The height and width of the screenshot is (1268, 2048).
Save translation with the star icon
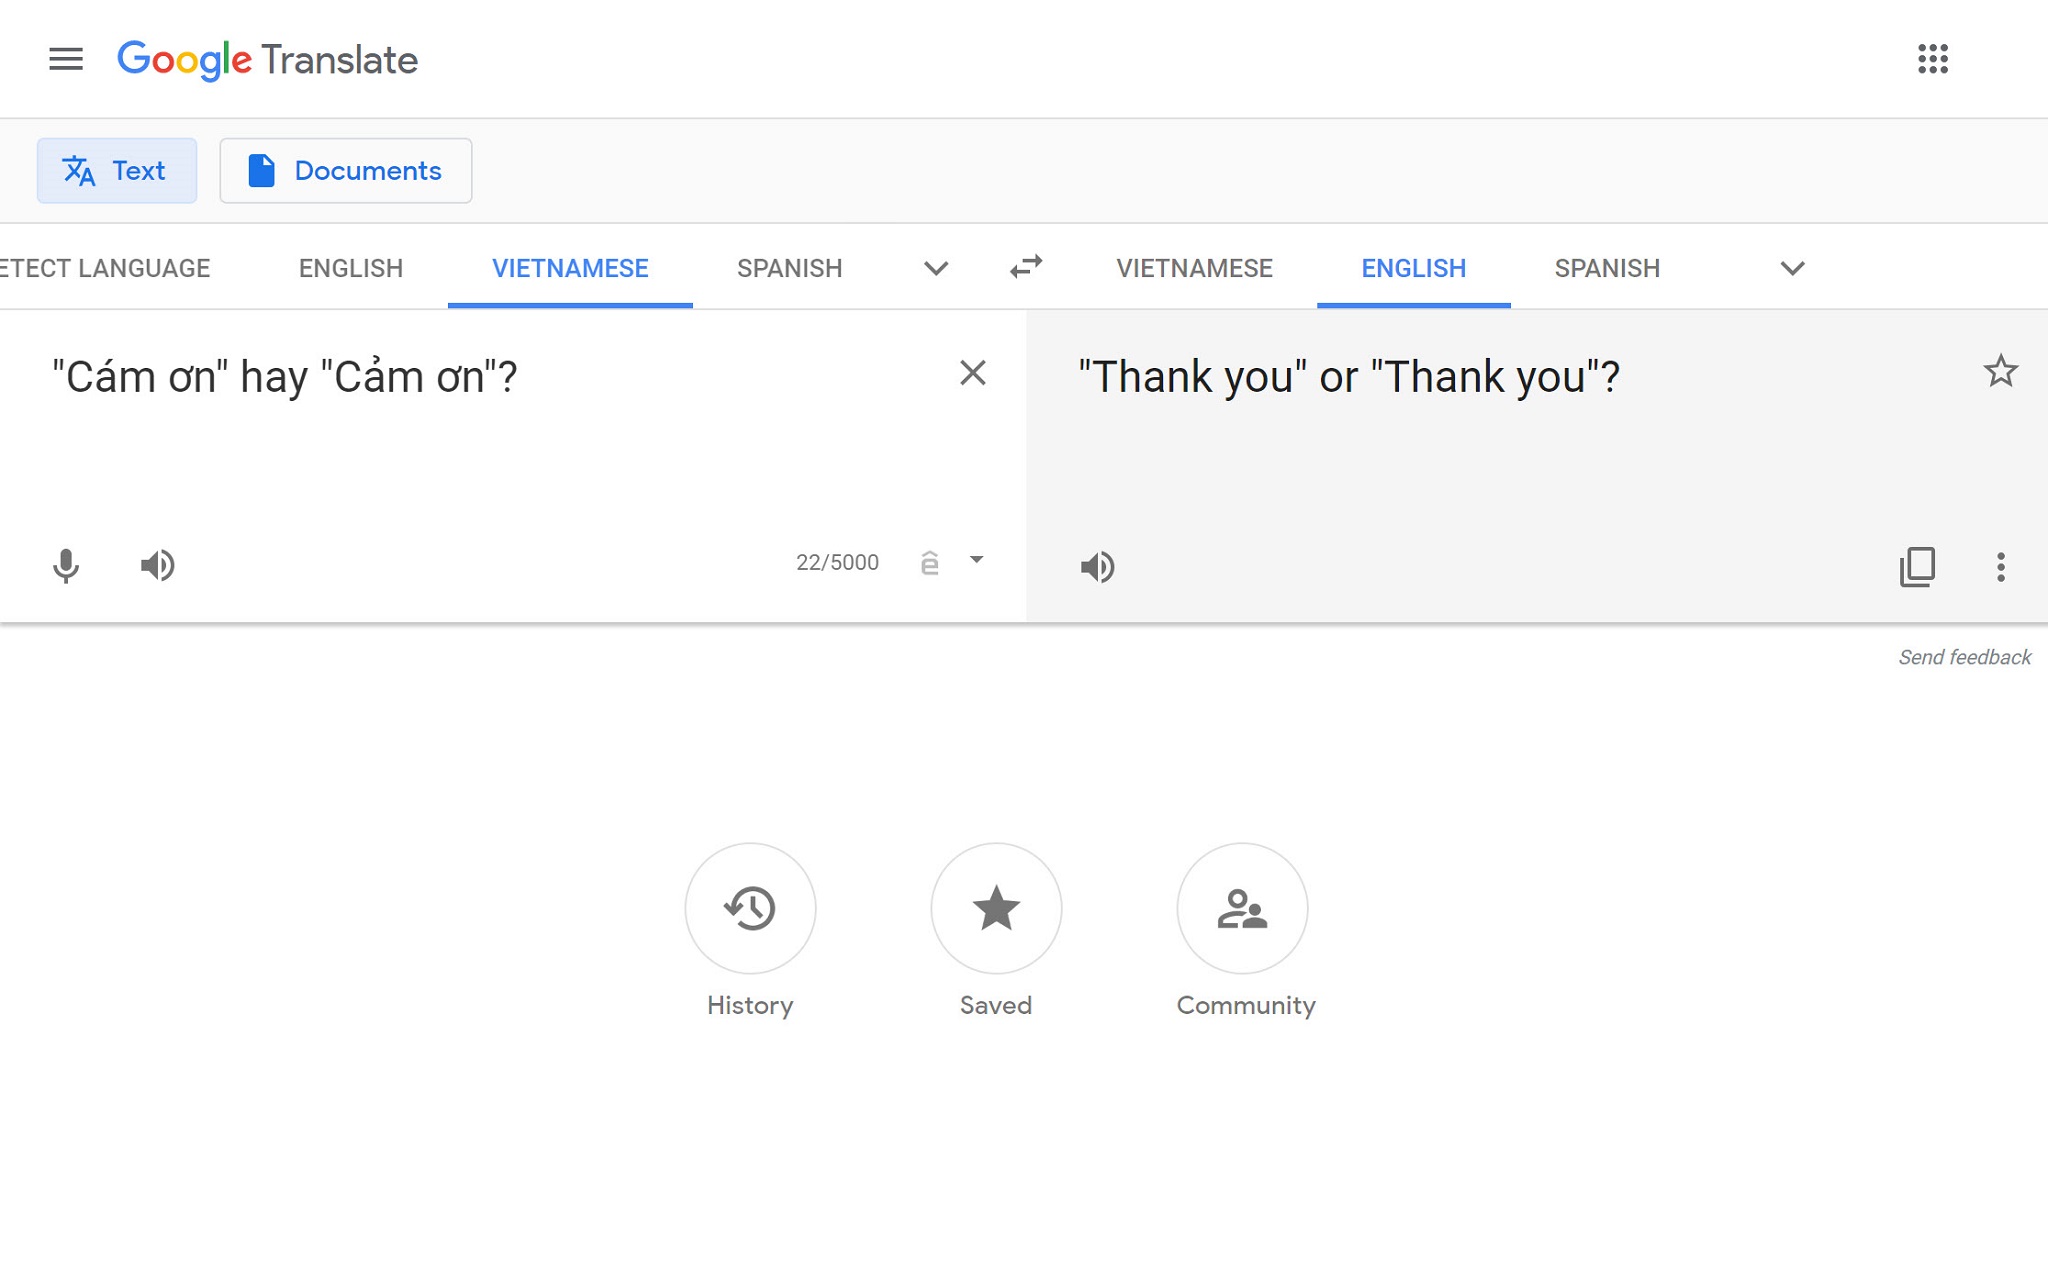(x=2000, y=372)
